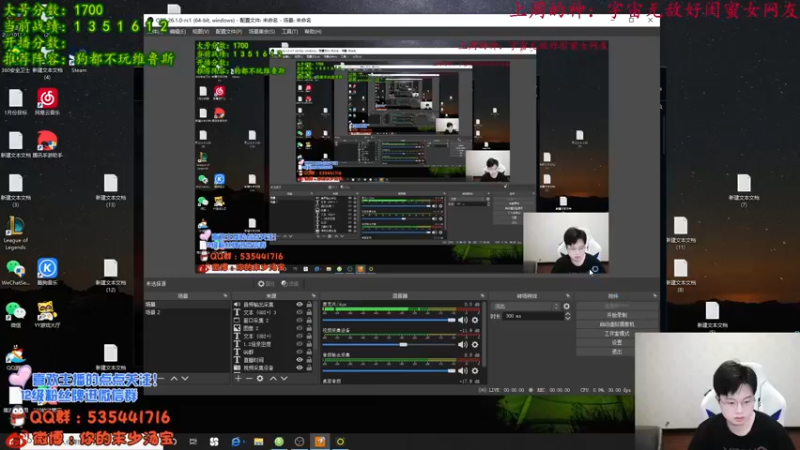Click 启动虚拟摄像机 button

617,324
